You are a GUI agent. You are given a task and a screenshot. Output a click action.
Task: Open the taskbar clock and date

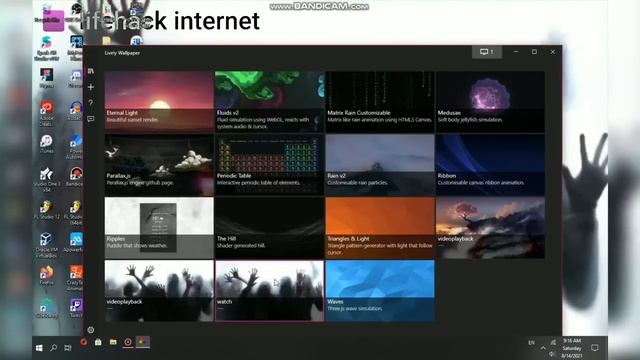click(572, 348)
